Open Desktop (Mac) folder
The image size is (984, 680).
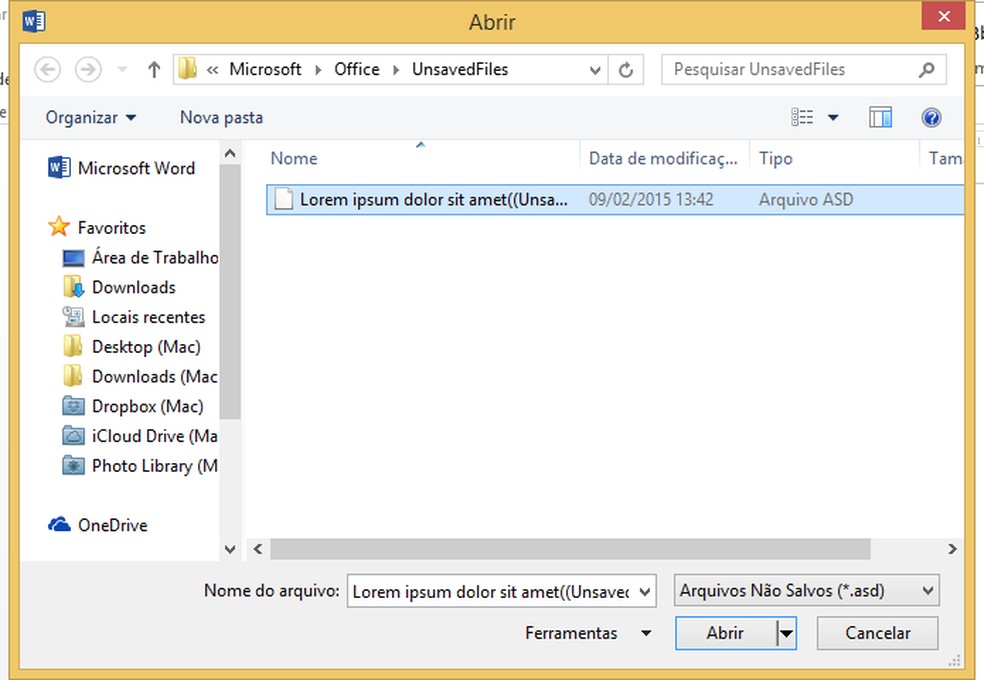pos(132,346)
